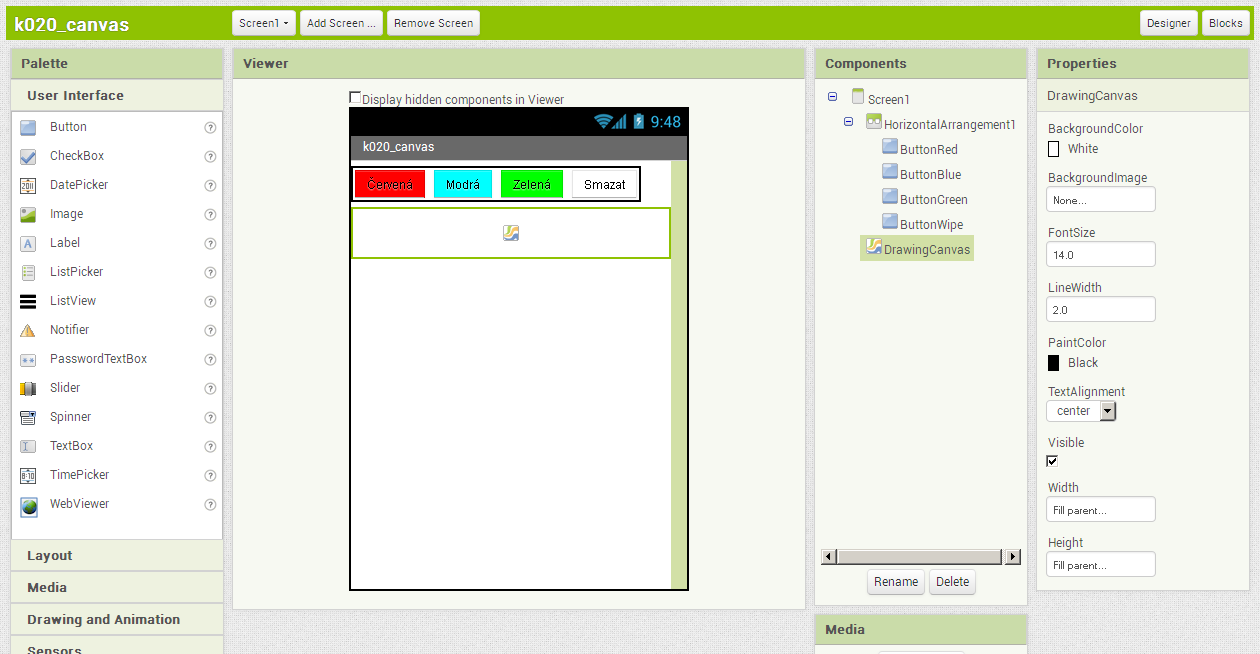Uncheck the Visible property checkbox
Screen dimensions: 1260x654
pos(1052,461)
